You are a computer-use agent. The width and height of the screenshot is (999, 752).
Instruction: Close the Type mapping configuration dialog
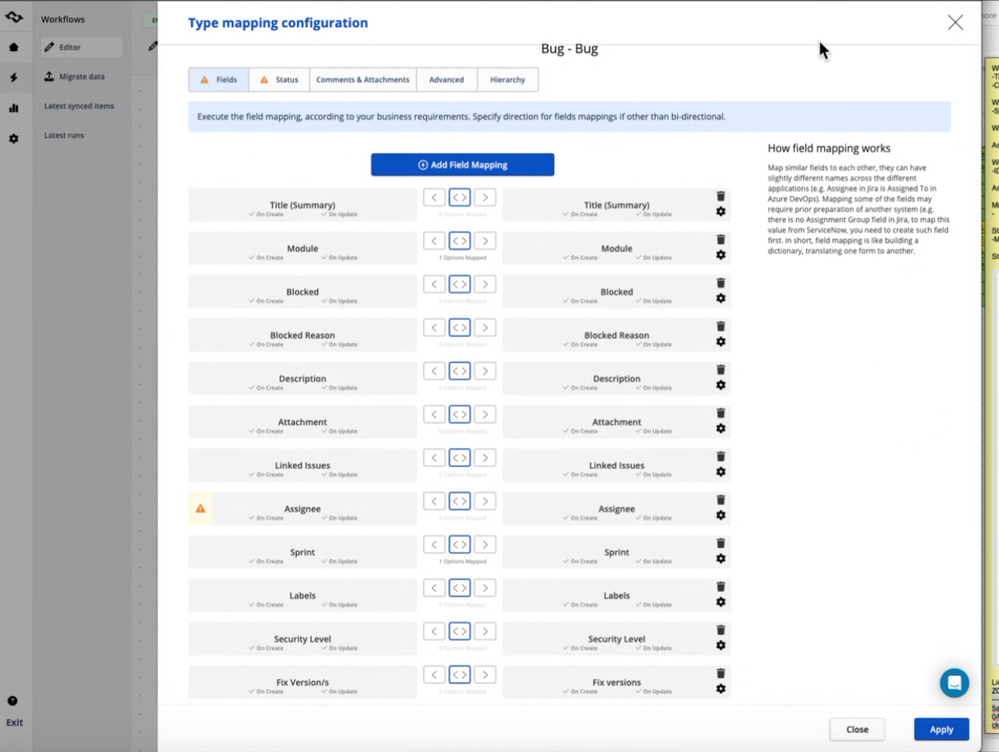click(955, 22)
